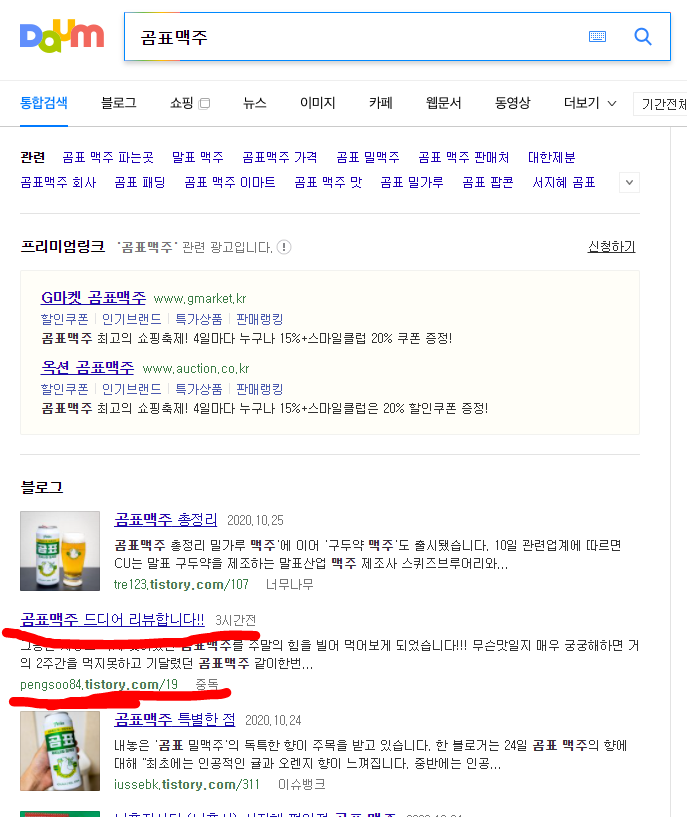
Task: Click related search 곰표 맥주 맛
Action: point(328,182)
